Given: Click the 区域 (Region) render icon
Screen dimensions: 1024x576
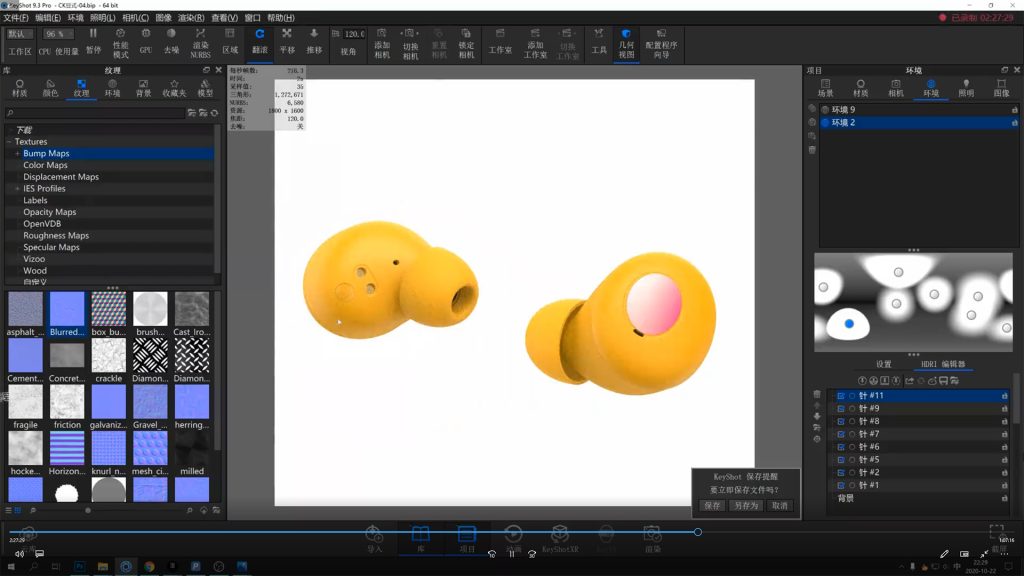Looking at the screenshot, I should tap(230, 40).
